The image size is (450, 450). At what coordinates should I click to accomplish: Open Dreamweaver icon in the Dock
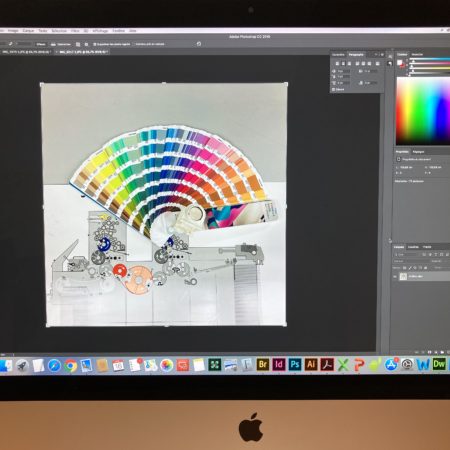pyautogui.click(x=439, y=364)
